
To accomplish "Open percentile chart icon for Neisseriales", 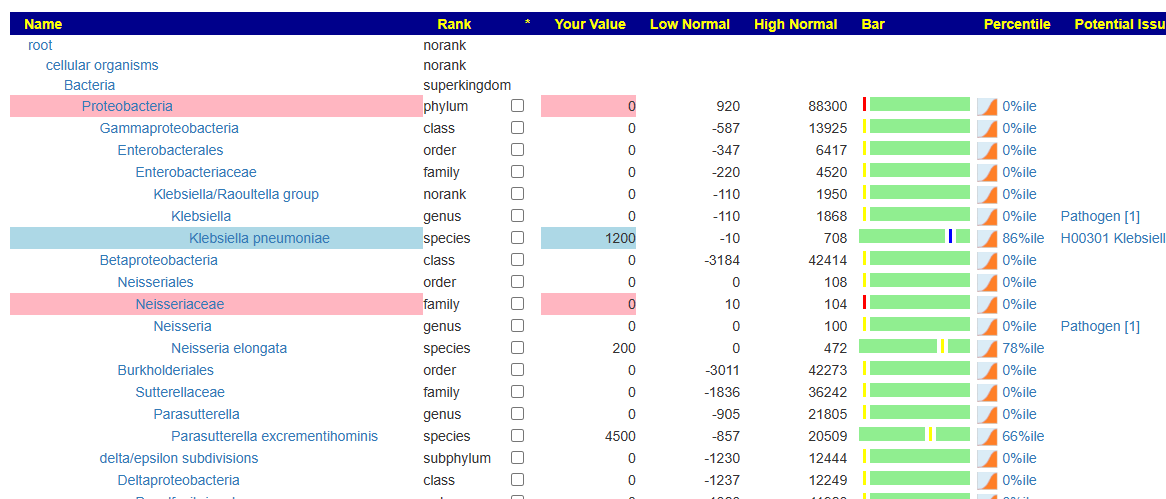I will coord(987,282).
